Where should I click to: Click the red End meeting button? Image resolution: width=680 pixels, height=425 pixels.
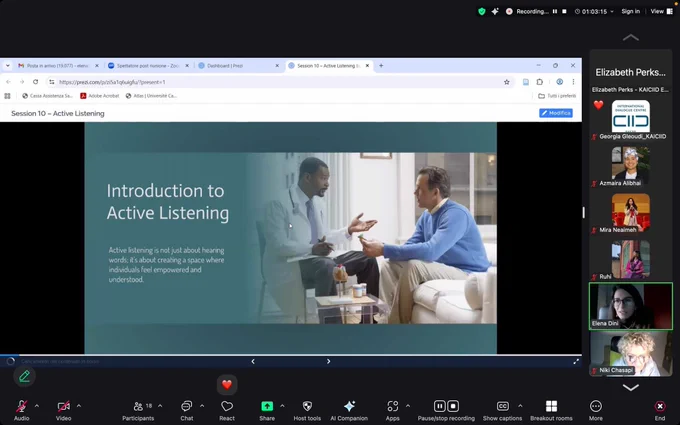[660, 410]
